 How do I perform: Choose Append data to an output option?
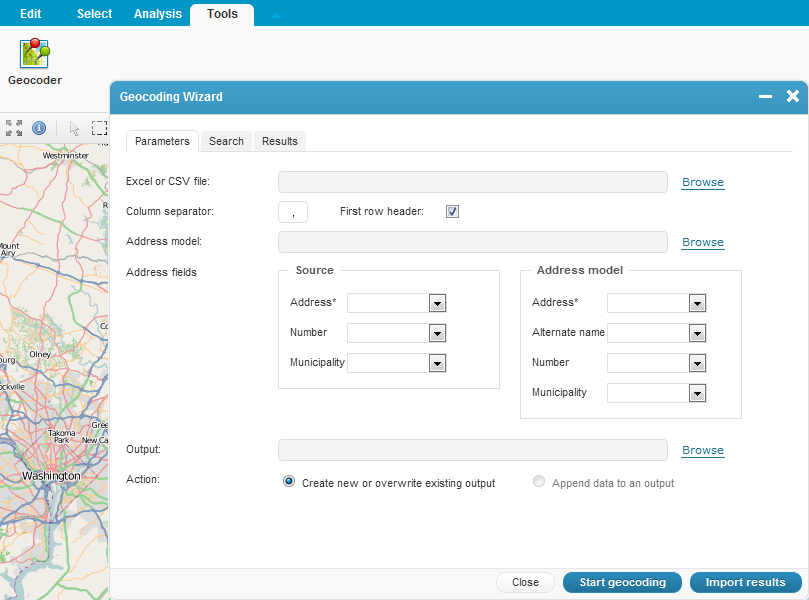pos(539,481)
